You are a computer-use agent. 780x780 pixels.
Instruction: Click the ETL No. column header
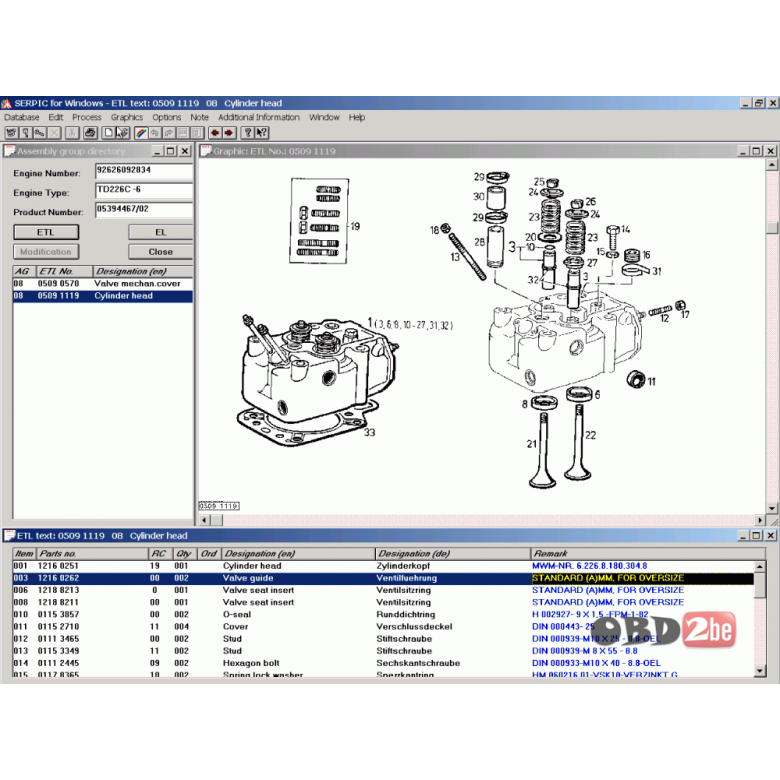[64, 272]
